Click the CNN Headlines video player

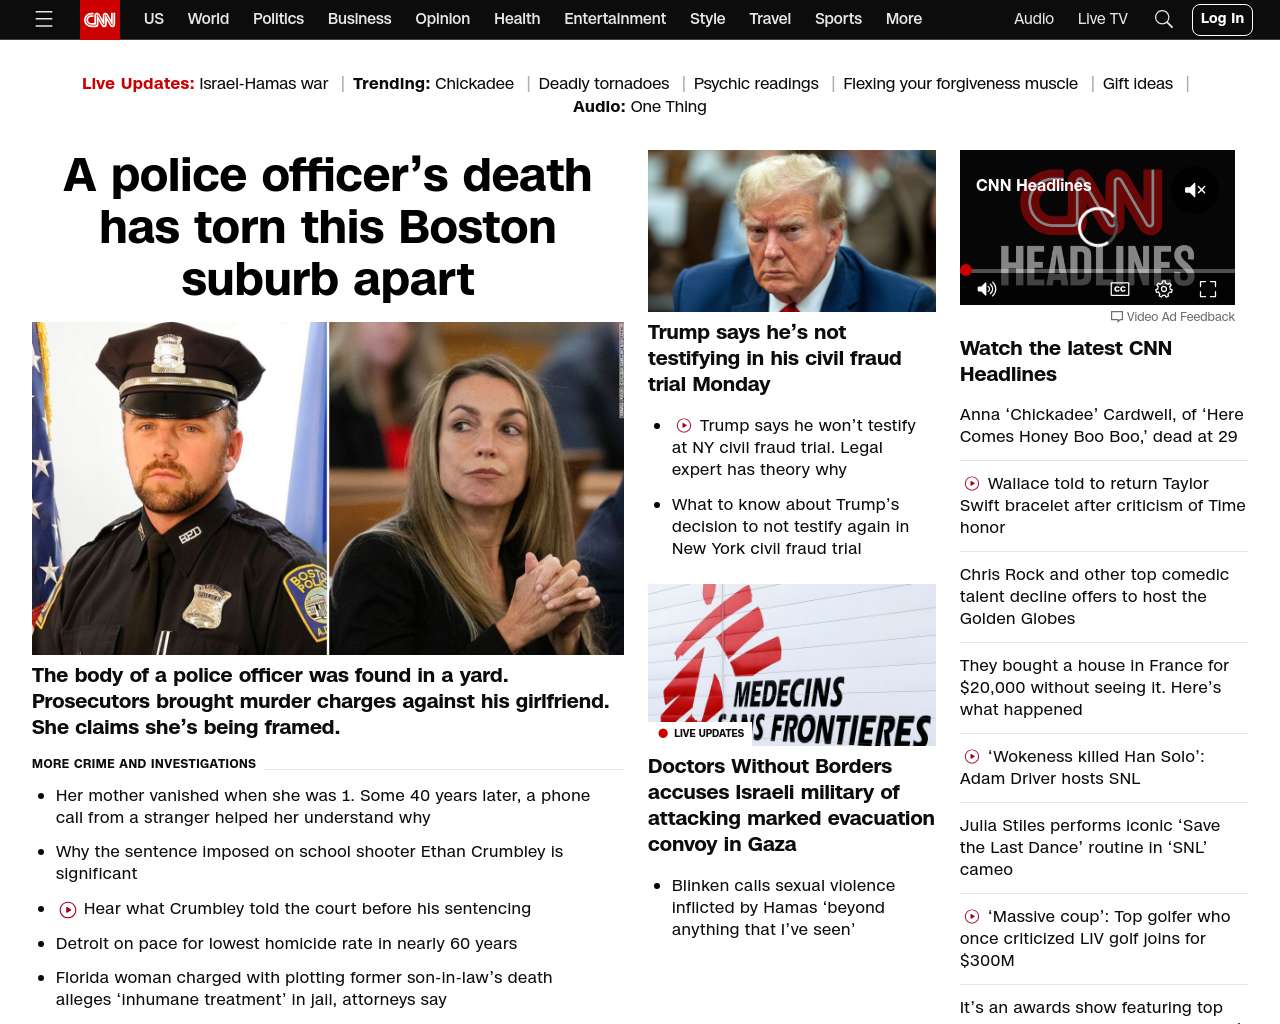coord(1097,227)
